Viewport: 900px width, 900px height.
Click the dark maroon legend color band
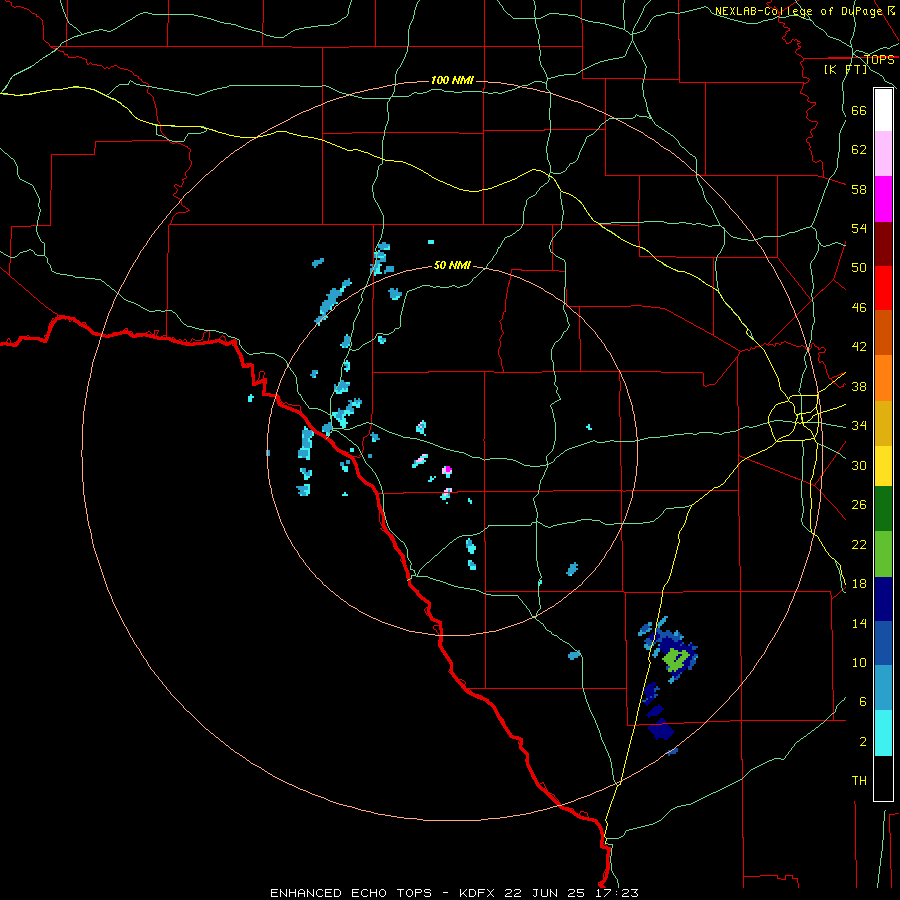tap(883, 243)
